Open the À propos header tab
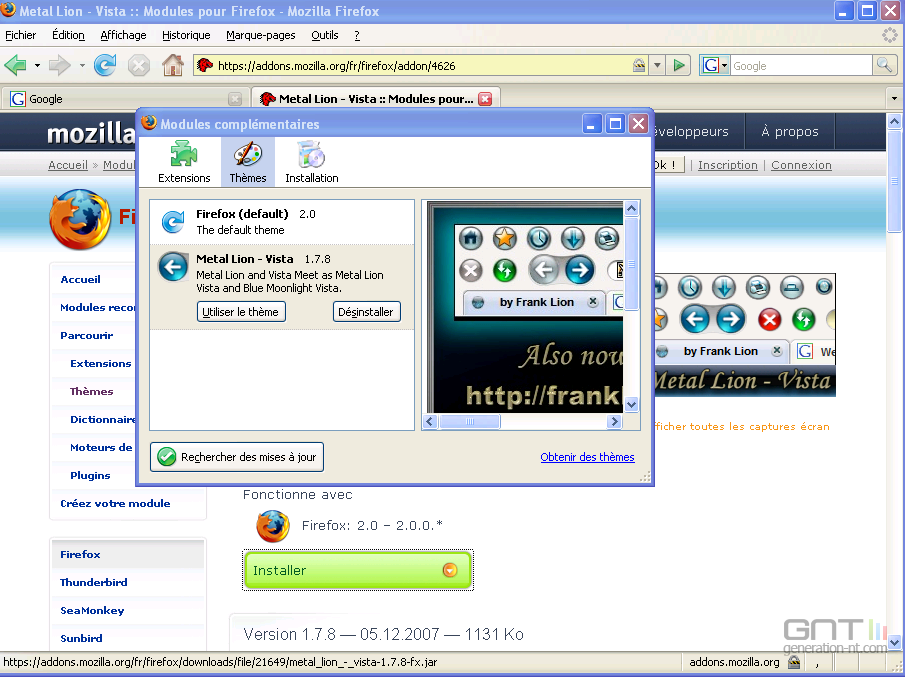905x677 pixels. 790,132
